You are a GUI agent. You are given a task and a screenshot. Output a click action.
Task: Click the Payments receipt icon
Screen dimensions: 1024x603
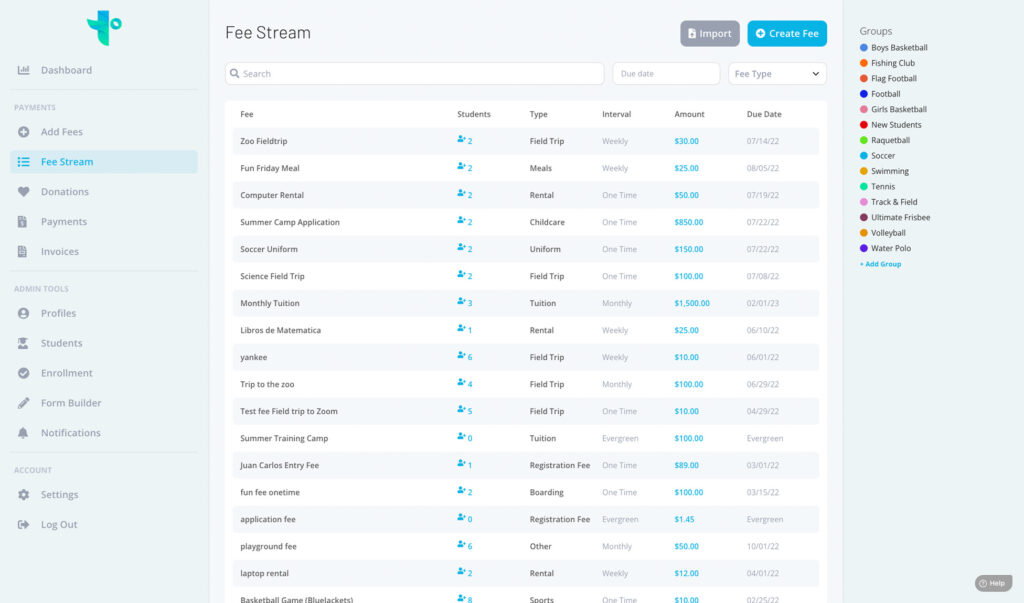(23, 222)
